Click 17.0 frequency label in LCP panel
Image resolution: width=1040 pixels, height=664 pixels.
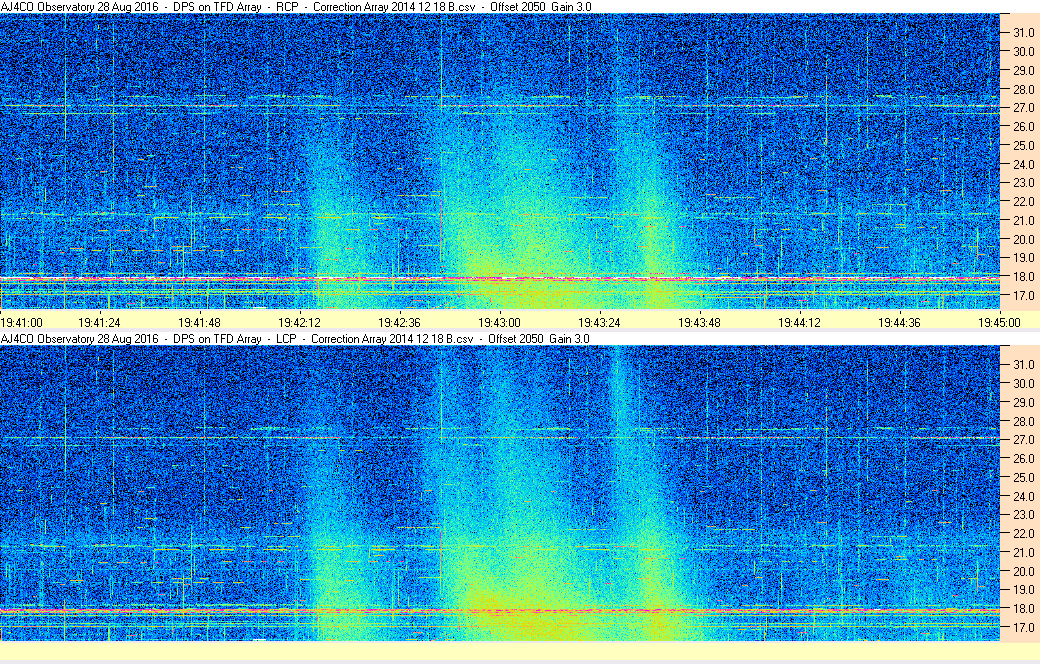[1023, 627]
